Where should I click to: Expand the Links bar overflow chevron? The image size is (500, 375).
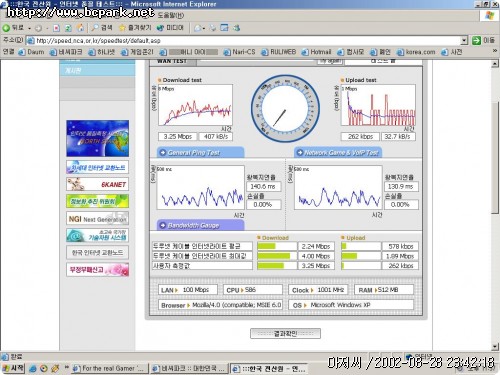495,51
